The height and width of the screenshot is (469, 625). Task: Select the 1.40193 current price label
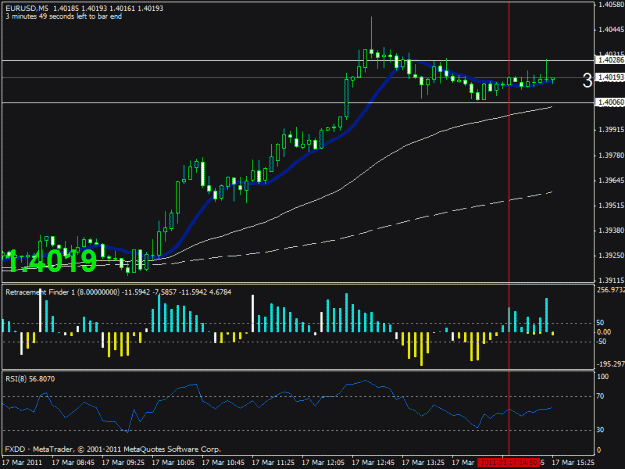coord(610,77)
